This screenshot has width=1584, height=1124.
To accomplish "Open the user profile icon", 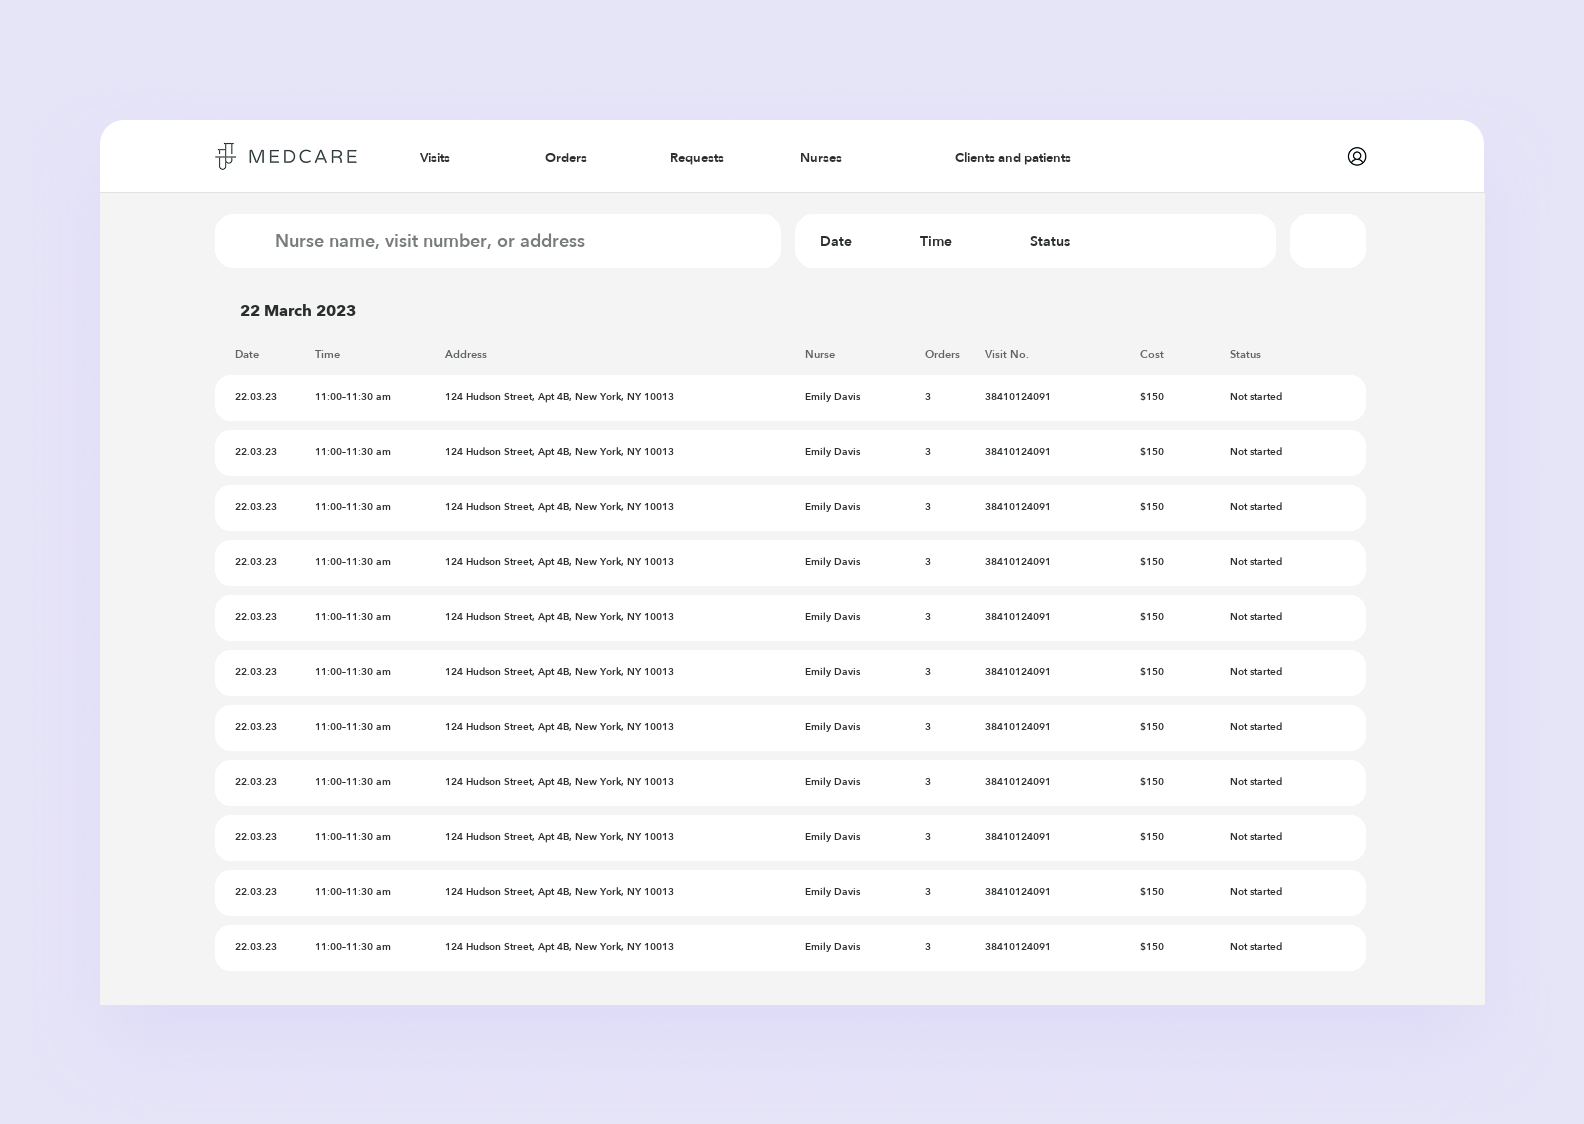I will point(1357,156).
